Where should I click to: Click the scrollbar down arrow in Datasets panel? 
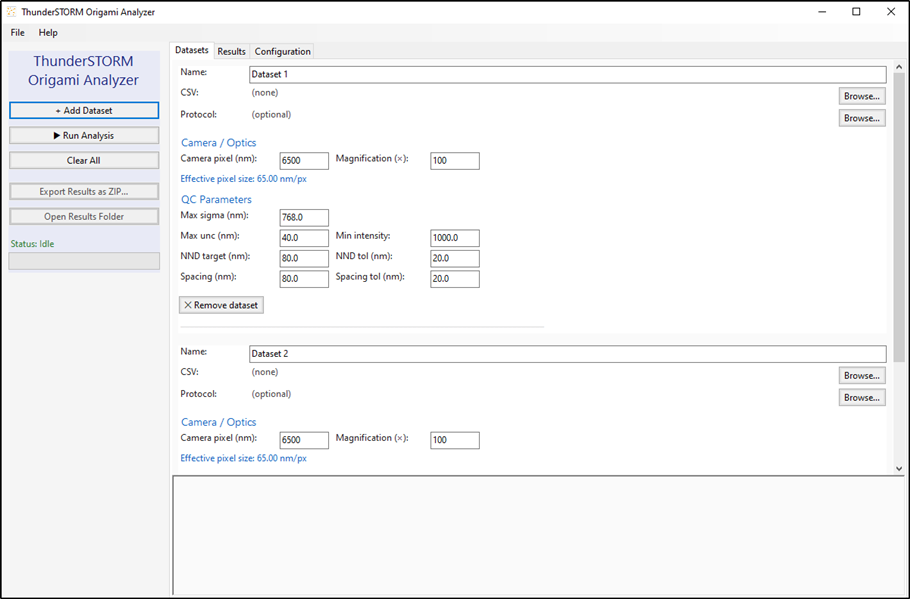(899, 468)
